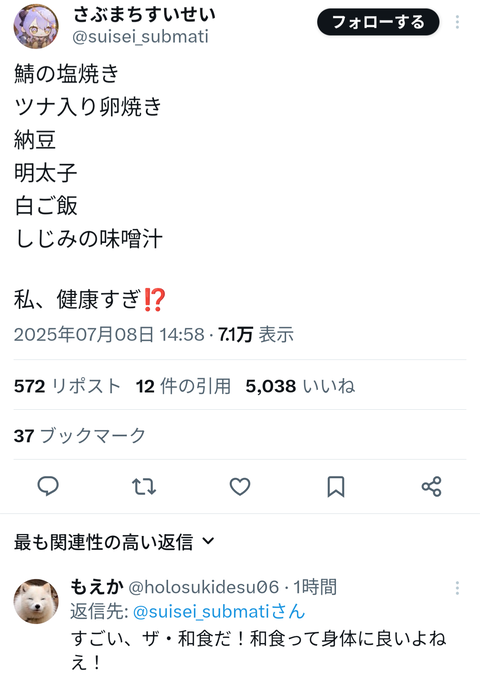
Task: Click the chevron next to 最も関連性の高い返信
Action: (x=208, y=541)
